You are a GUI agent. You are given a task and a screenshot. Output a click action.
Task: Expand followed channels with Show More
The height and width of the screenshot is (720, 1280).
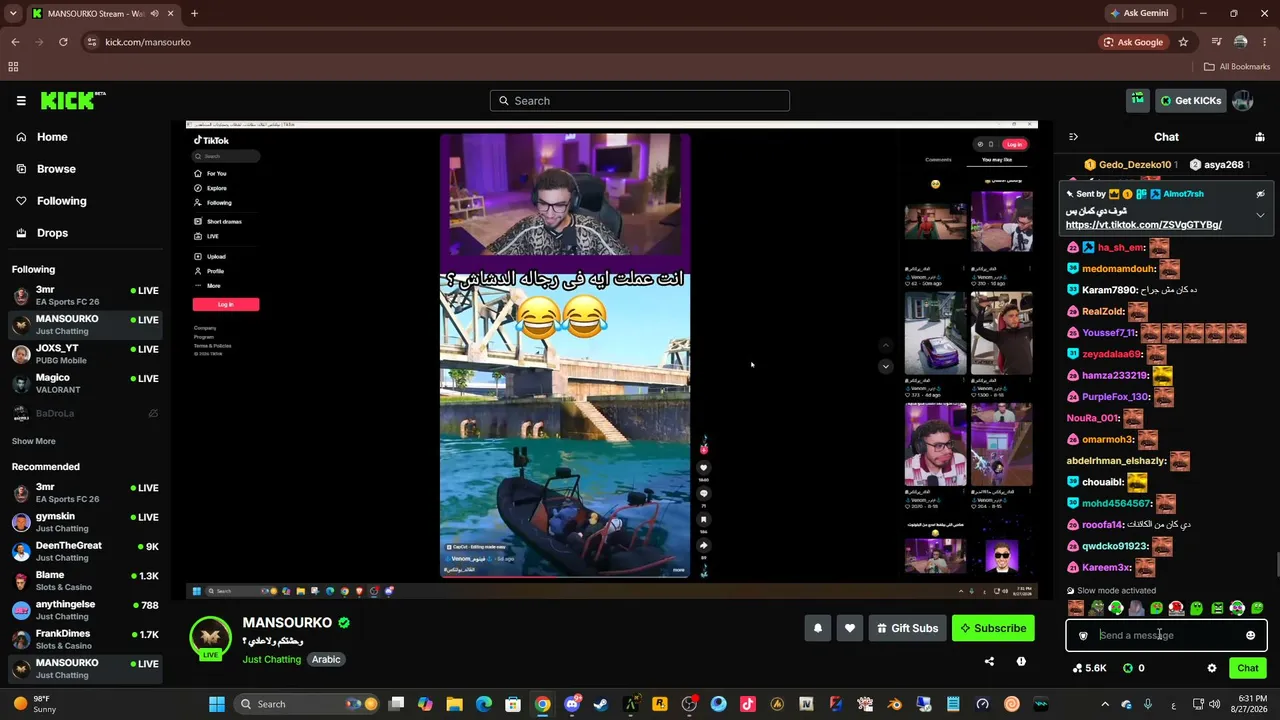pos(34,441)
